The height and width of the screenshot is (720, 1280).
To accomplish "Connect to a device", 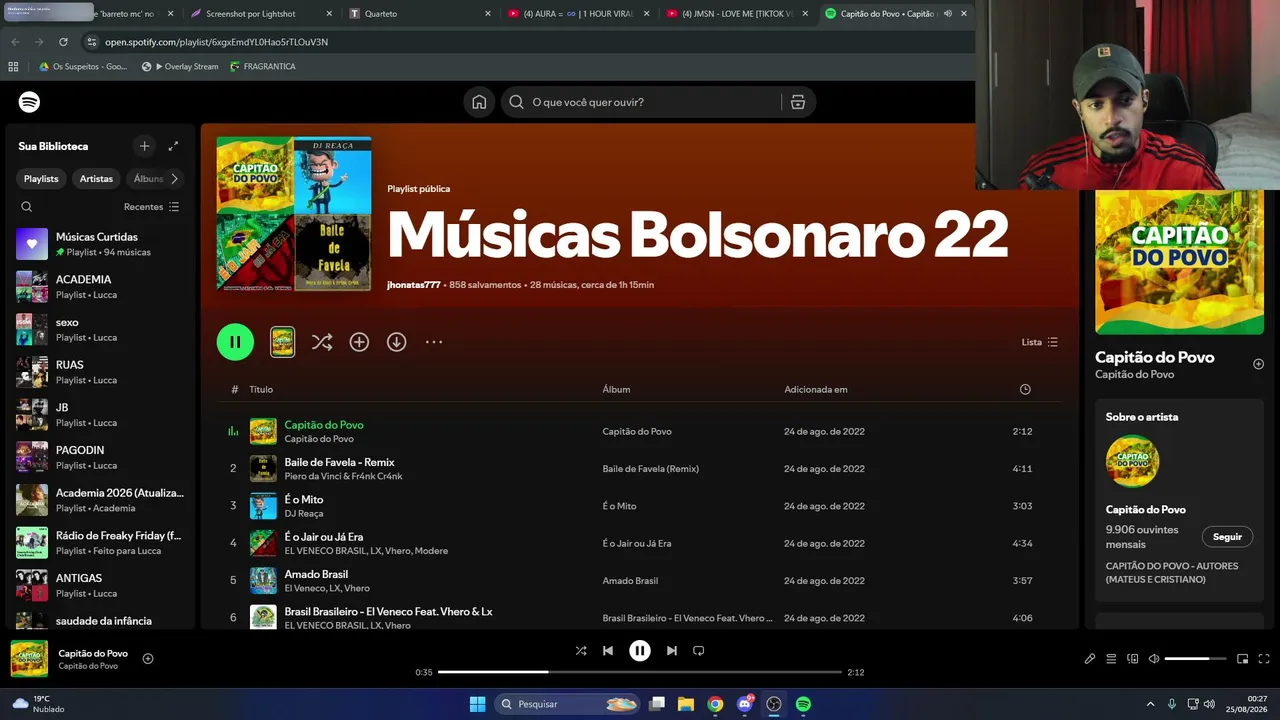I will tap(1133, 659).
